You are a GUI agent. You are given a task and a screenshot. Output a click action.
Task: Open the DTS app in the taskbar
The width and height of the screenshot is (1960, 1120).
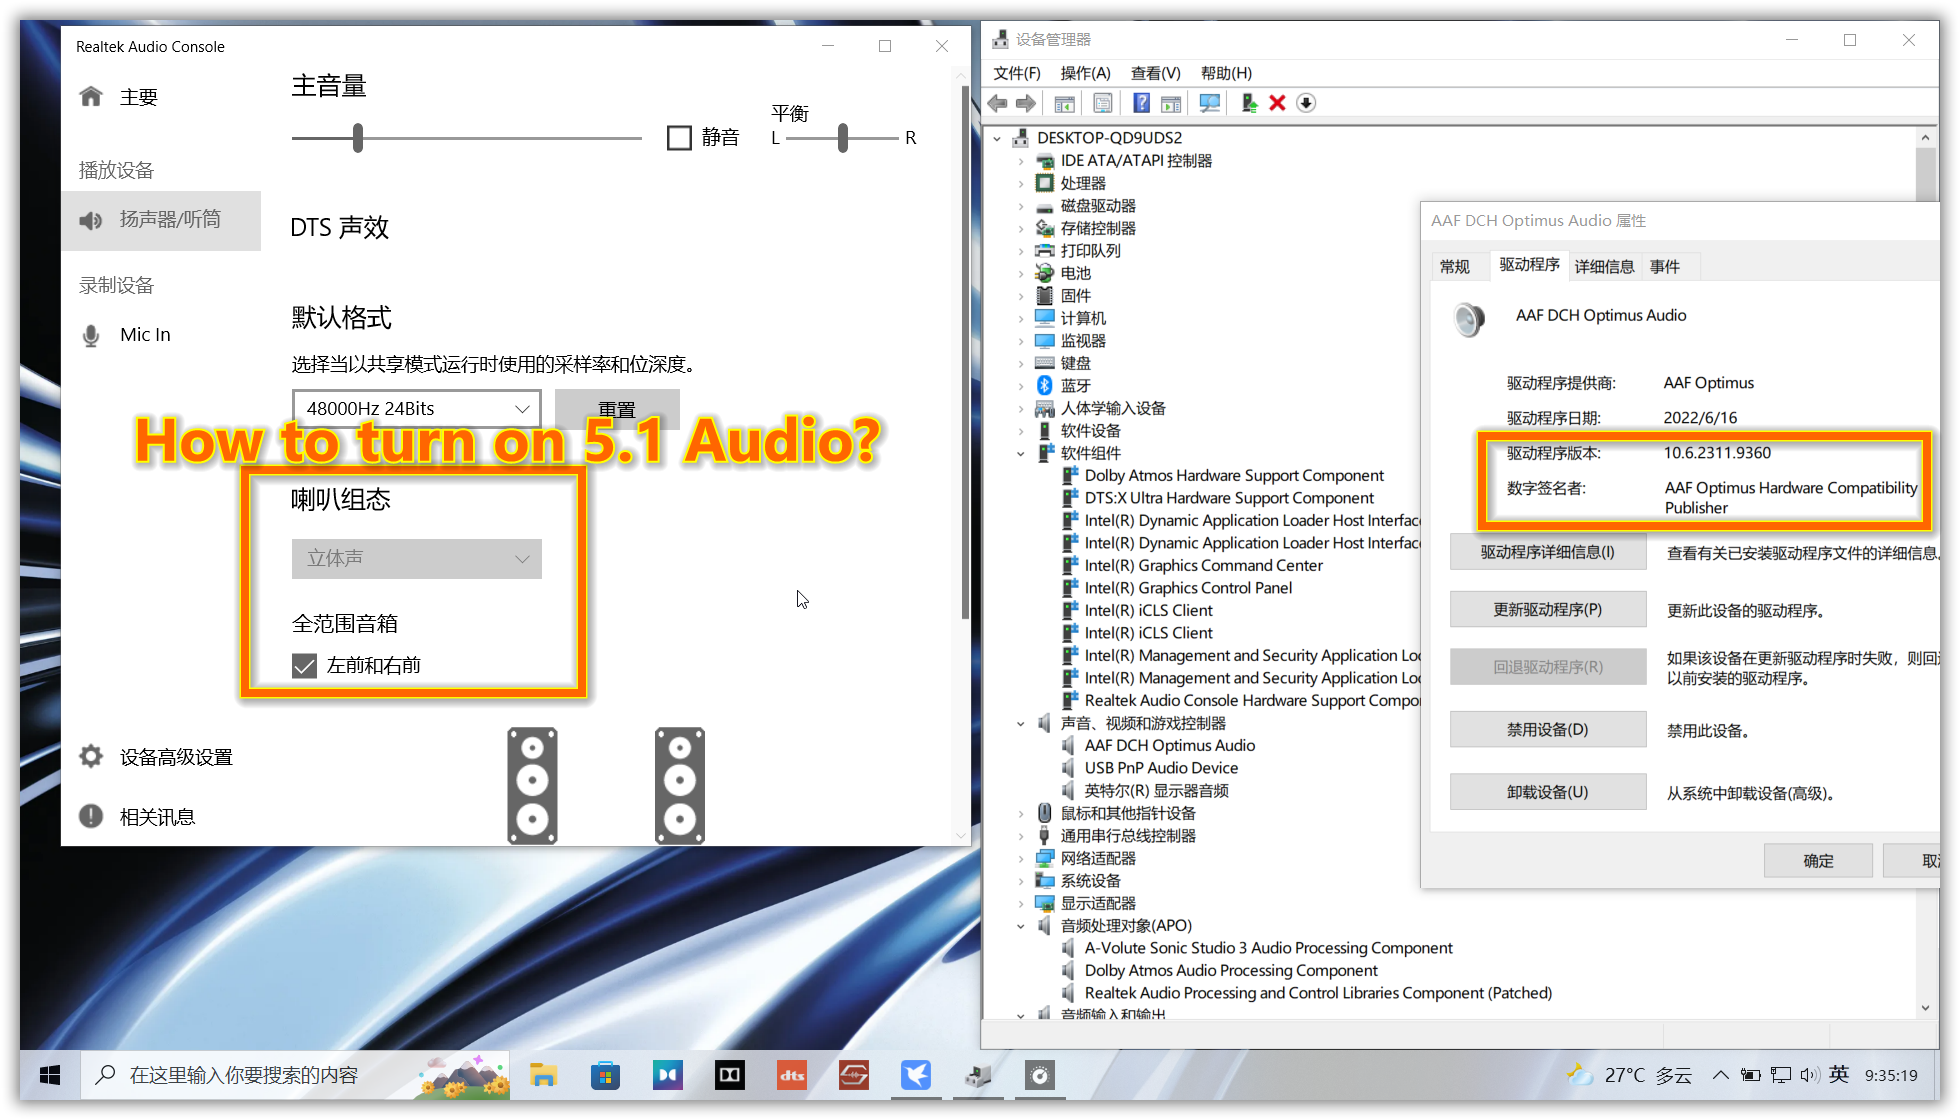point(792,1075)
